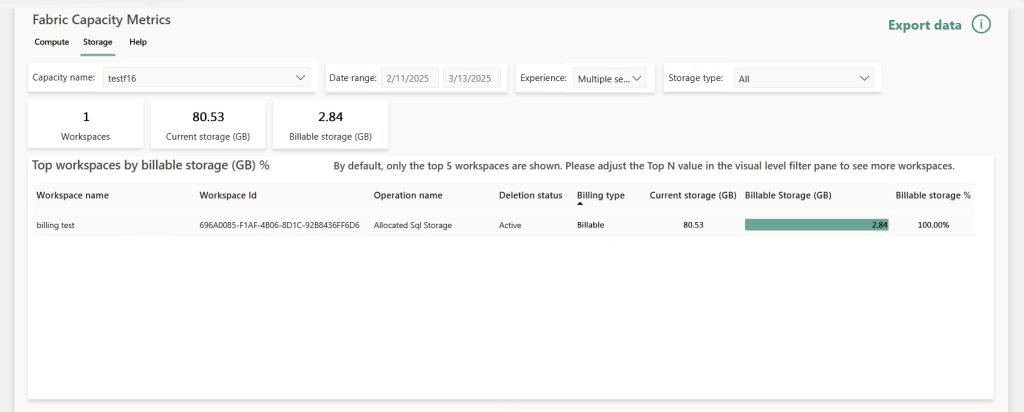Viewport: 1024px width, 412px height.
Task: Click the Workspaces count card
Action: pyautogui.click(x=85, y=124)
